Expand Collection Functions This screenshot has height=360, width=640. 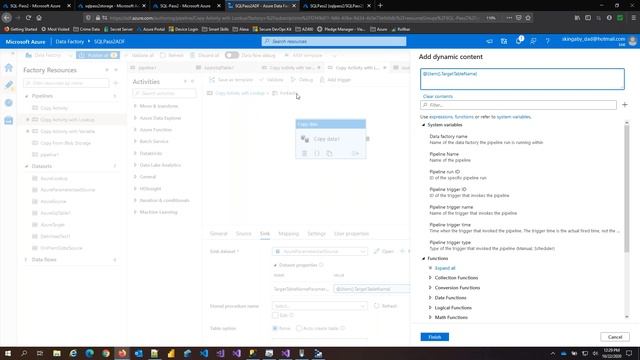[430, 278]
